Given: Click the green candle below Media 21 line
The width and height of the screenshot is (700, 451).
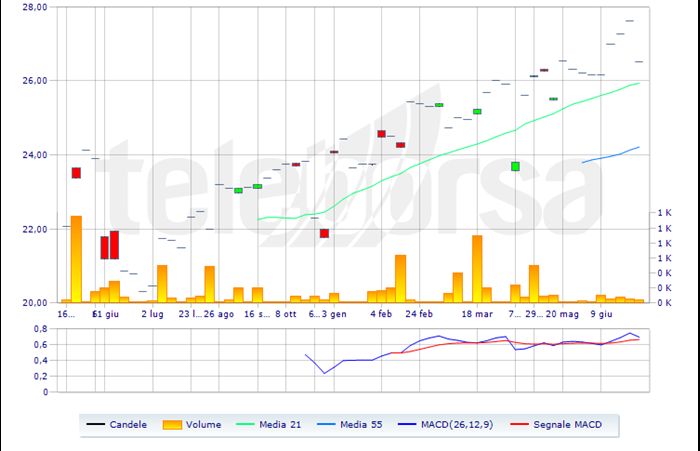Looking at the screenshot, I should tap(515, 167).
